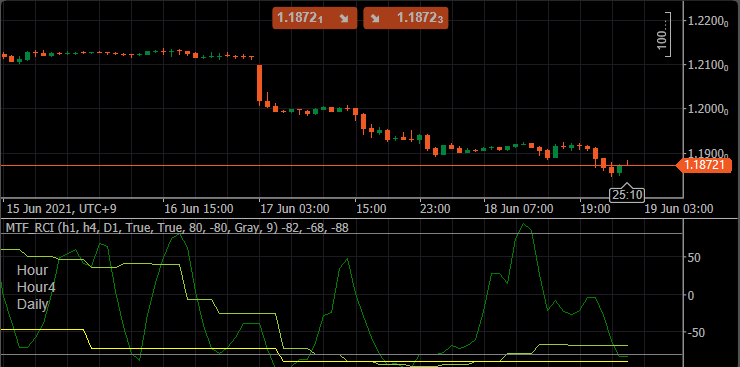Open the 15 Jun 2021, UTC+9 timezone label
740x367 pixels.
62,209
